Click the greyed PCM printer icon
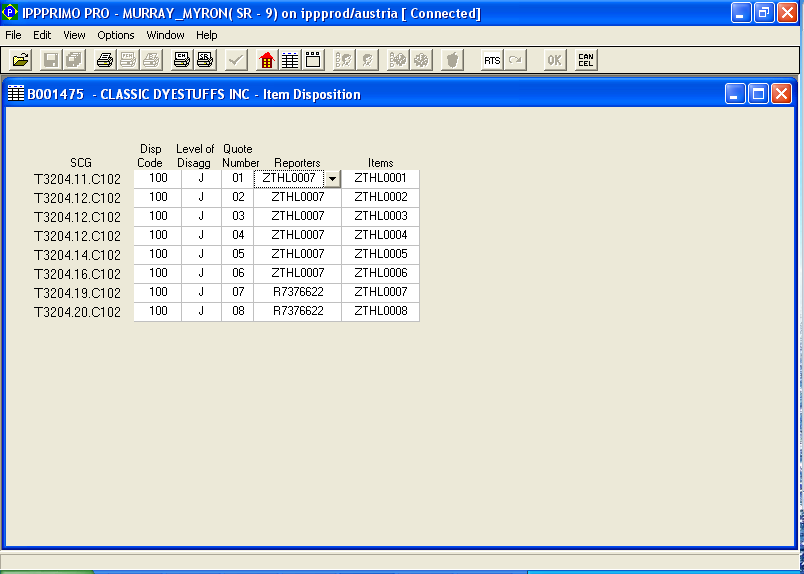 click(x=128, y=61)
